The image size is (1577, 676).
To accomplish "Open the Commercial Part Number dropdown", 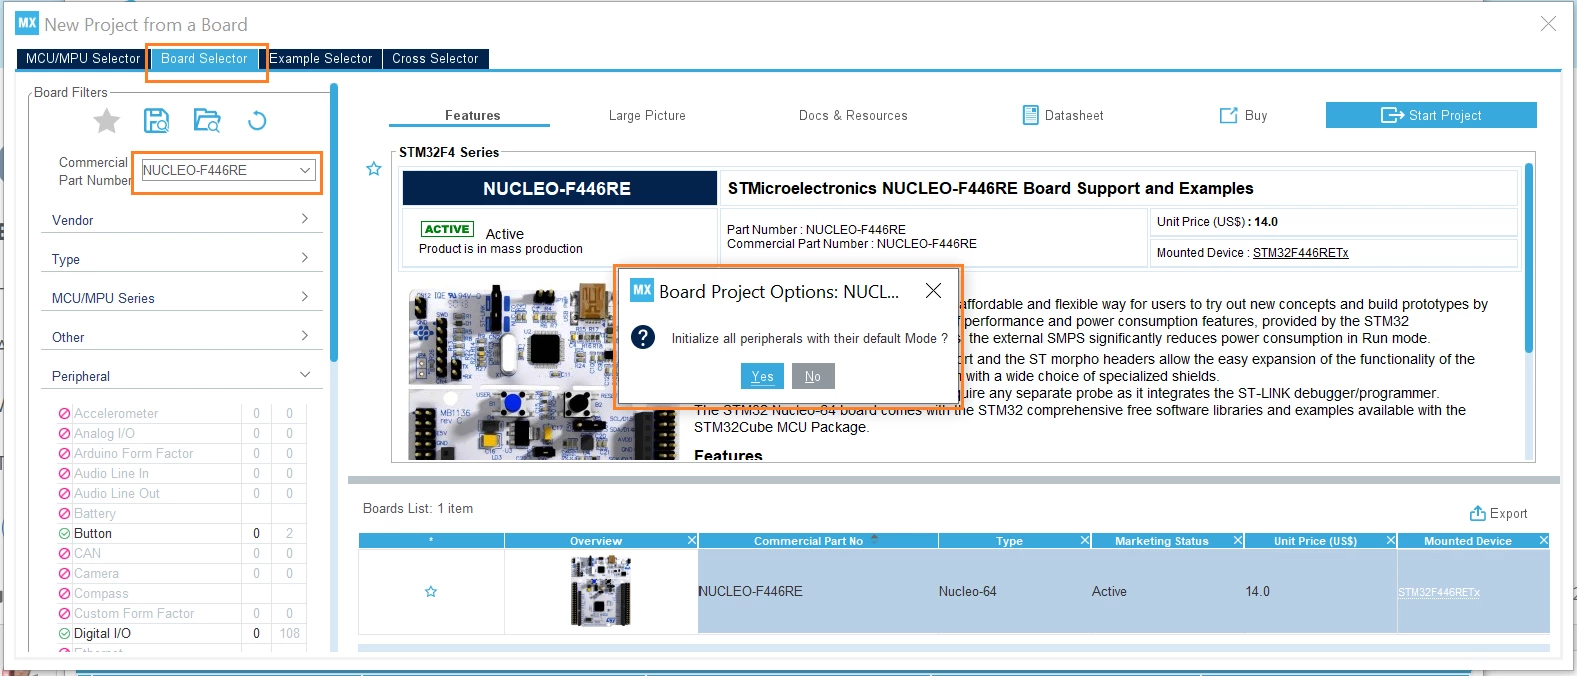I will pyautogui.click(x=305, y=170).
